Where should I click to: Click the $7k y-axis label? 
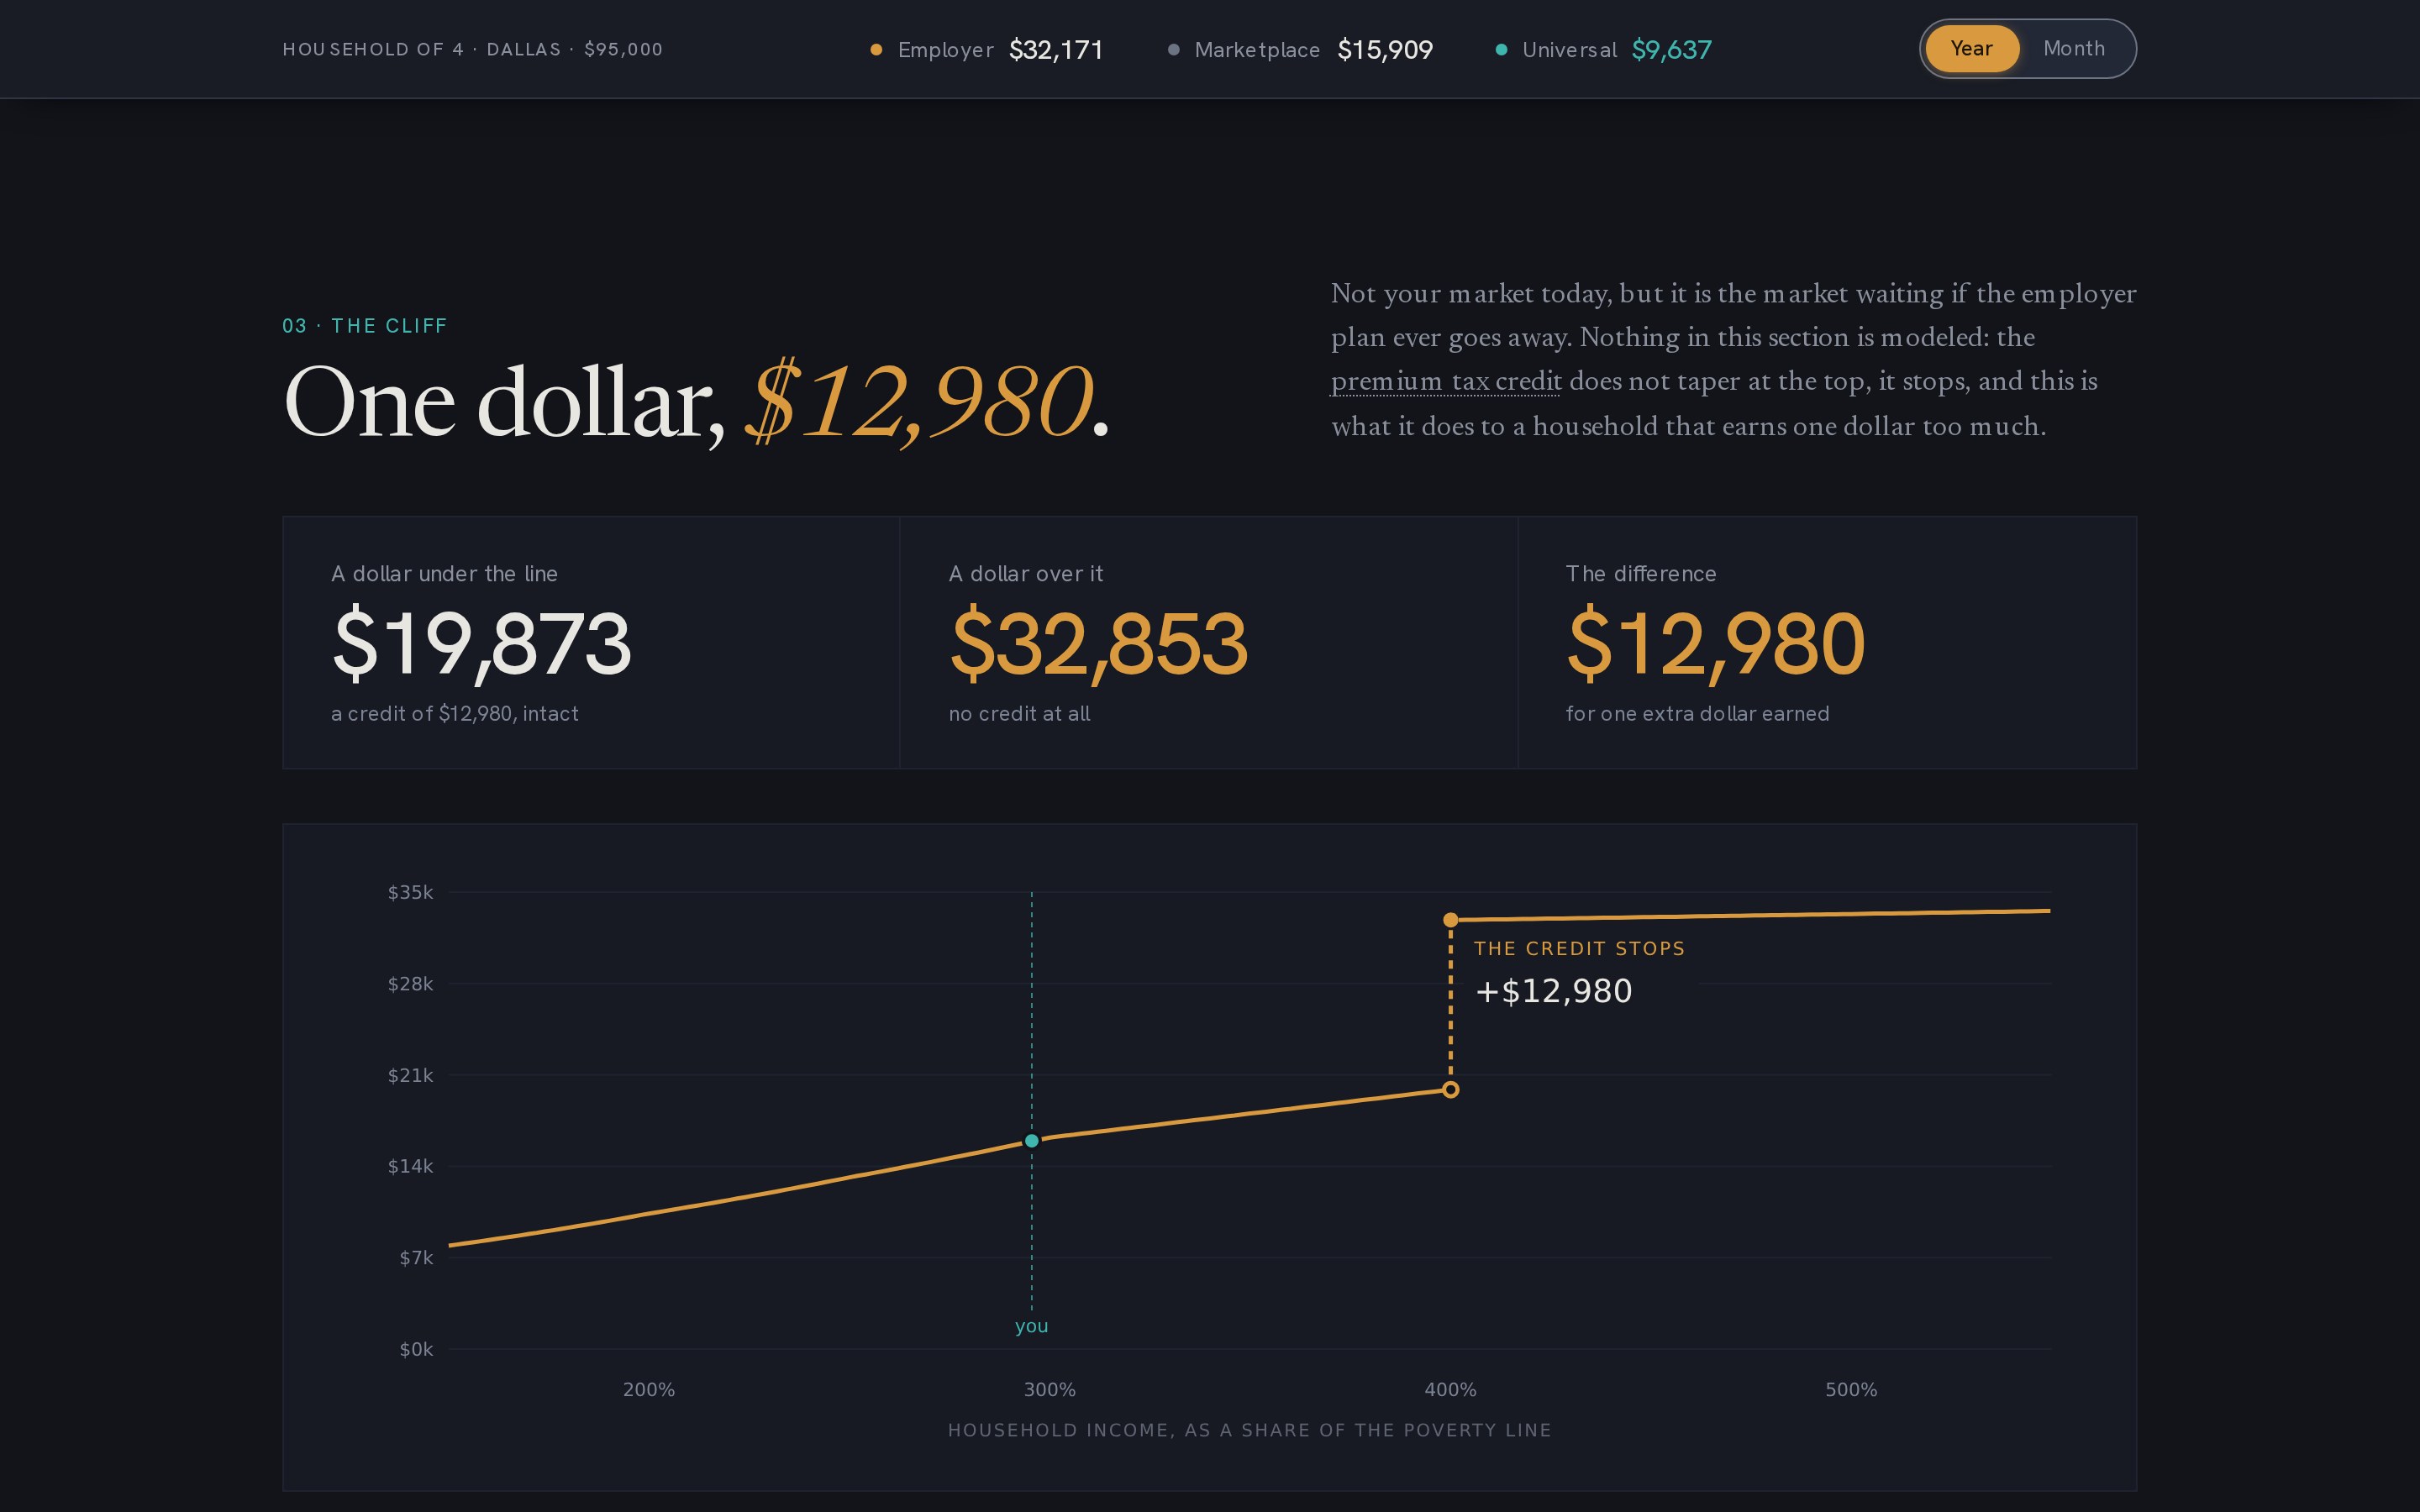pos(416,1258)
